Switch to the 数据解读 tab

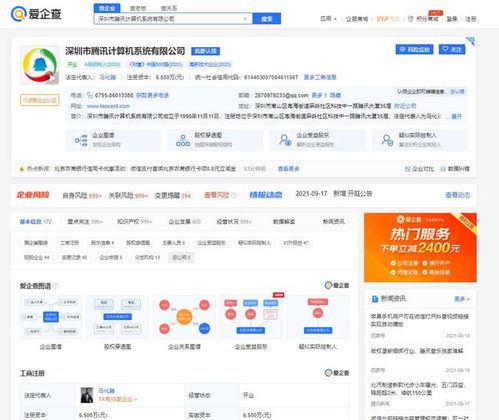pyautogui.click(x=284, y=222)
